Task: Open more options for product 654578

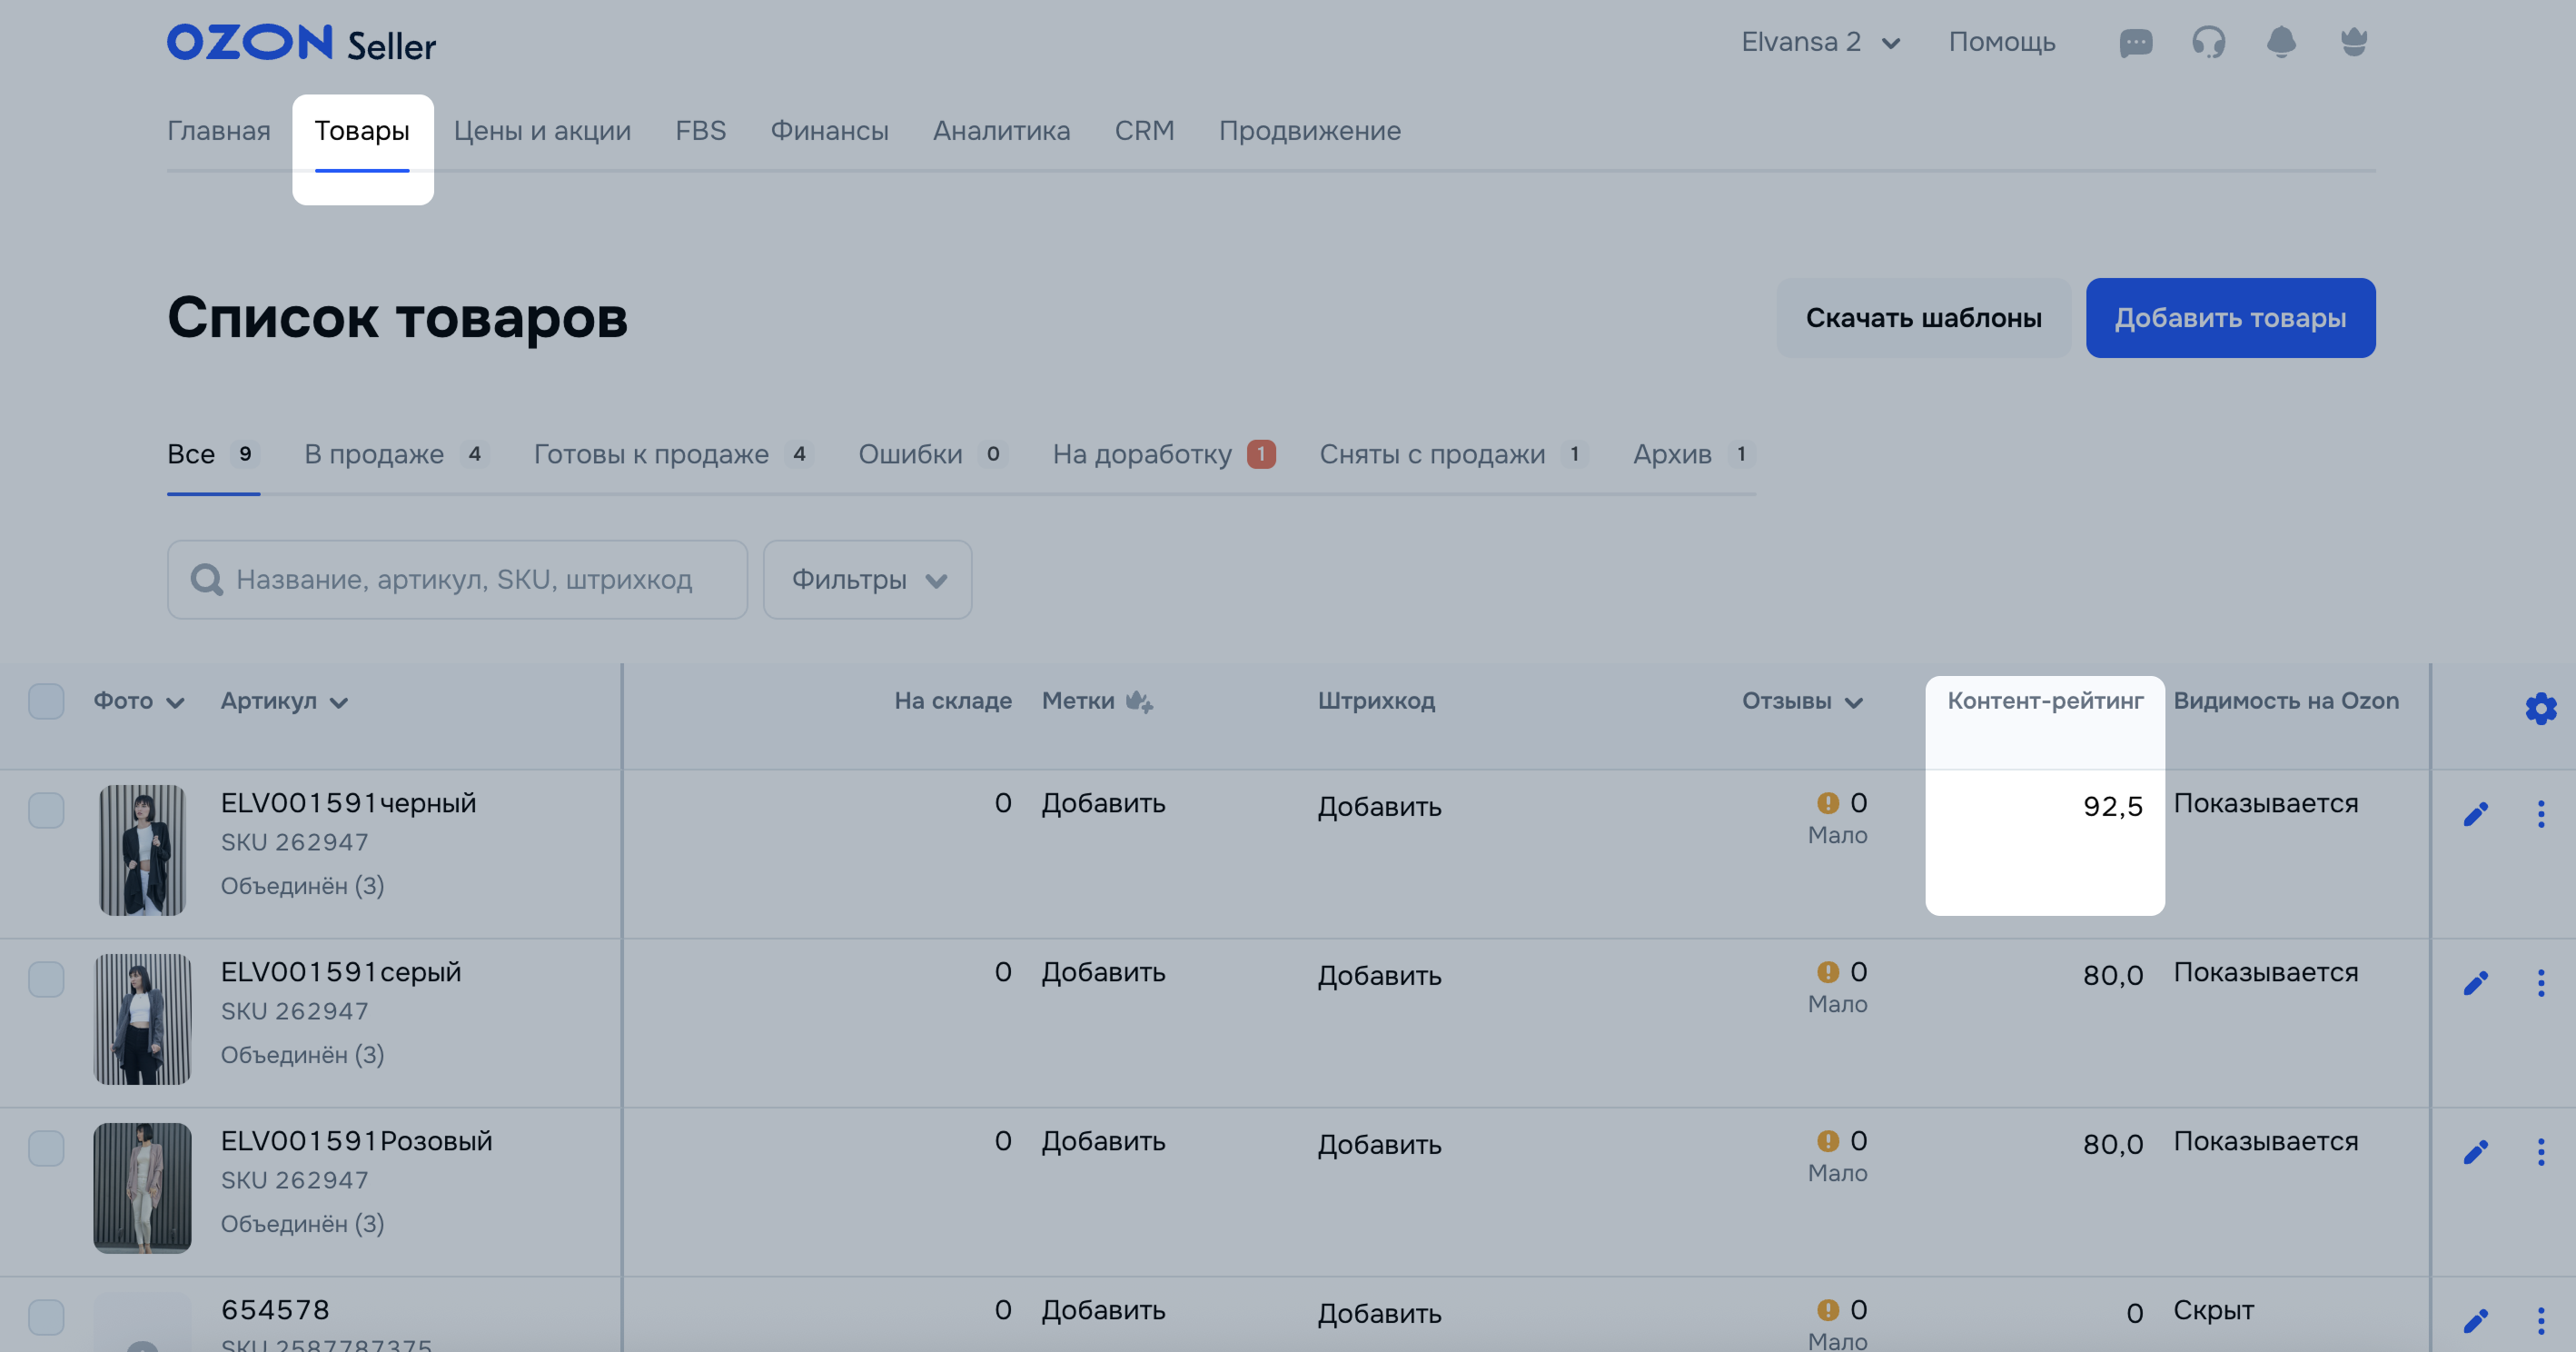Action: pyautogui.click(x=2541, y=1321)
